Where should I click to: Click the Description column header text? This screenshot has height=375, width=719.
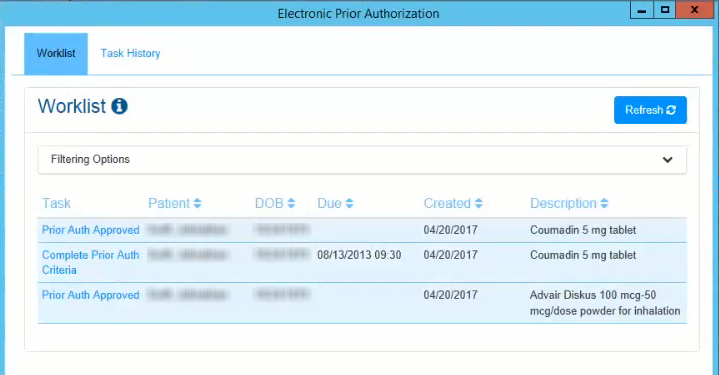click(563, 204)
